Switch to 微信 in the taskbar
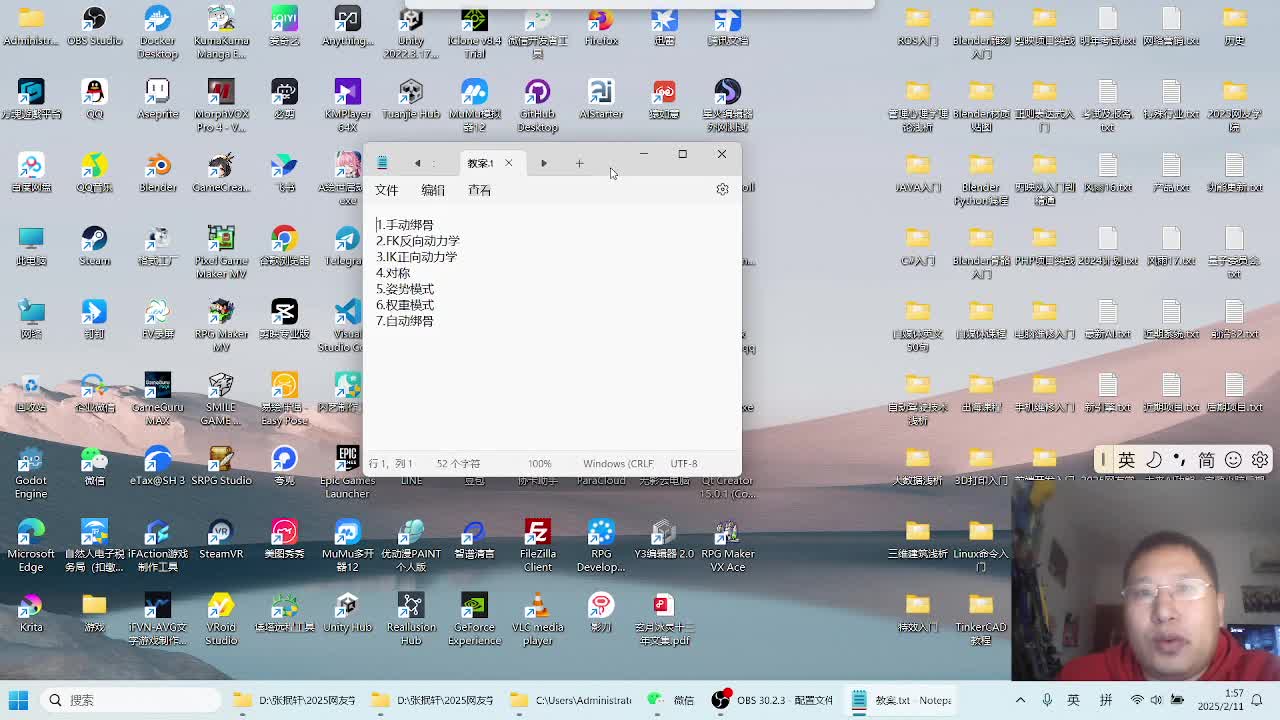Viewport: 1280px width, 720px height. click(671, 700)
